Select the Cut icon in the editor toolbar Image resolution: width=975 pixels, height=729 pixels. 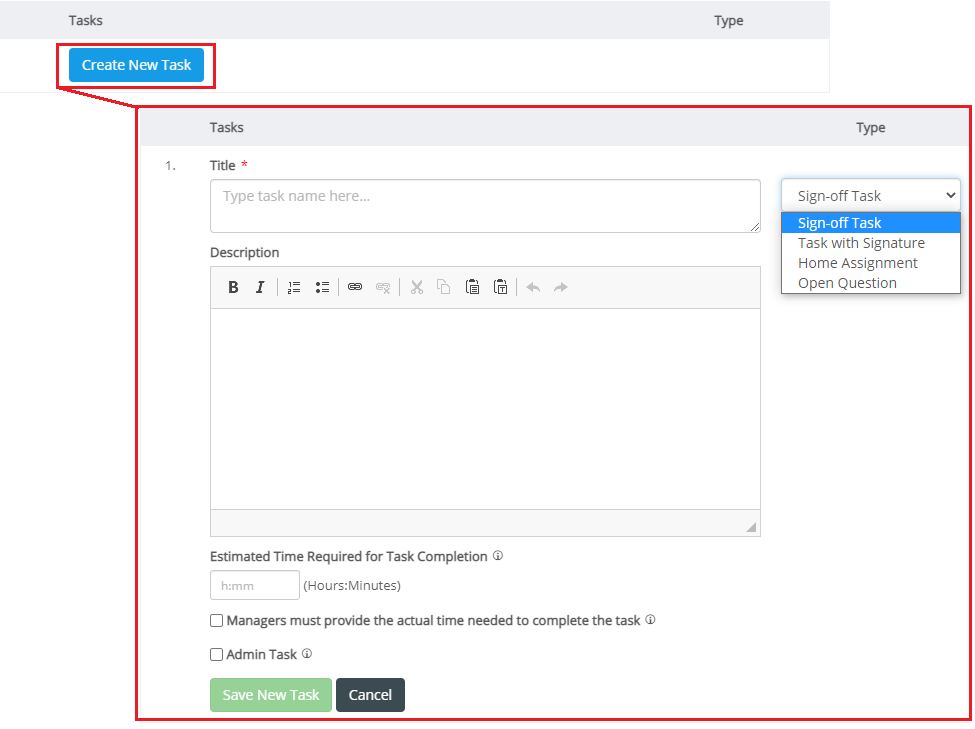click(x=416, y=287)
